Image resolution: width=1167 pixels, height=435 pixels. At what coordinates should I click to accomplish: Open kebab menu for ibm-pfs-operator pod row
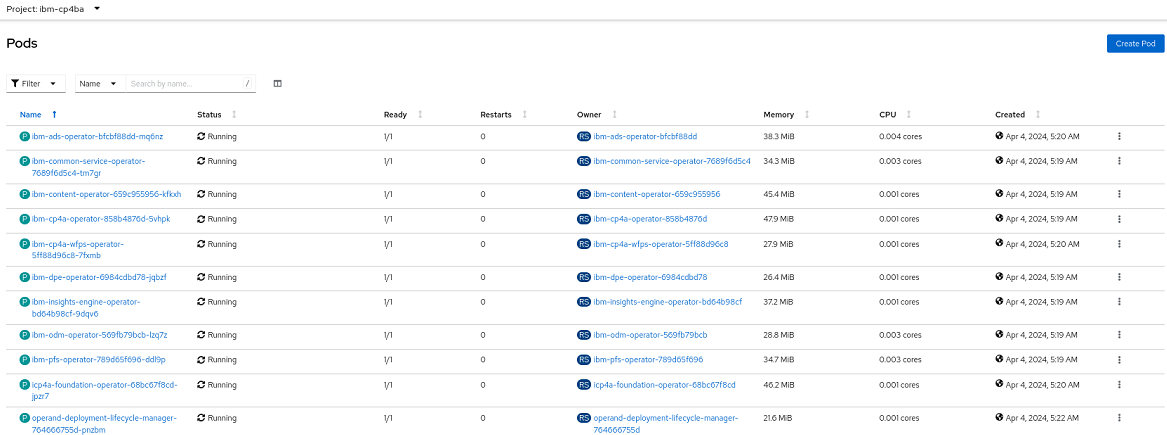point(1119,360)
